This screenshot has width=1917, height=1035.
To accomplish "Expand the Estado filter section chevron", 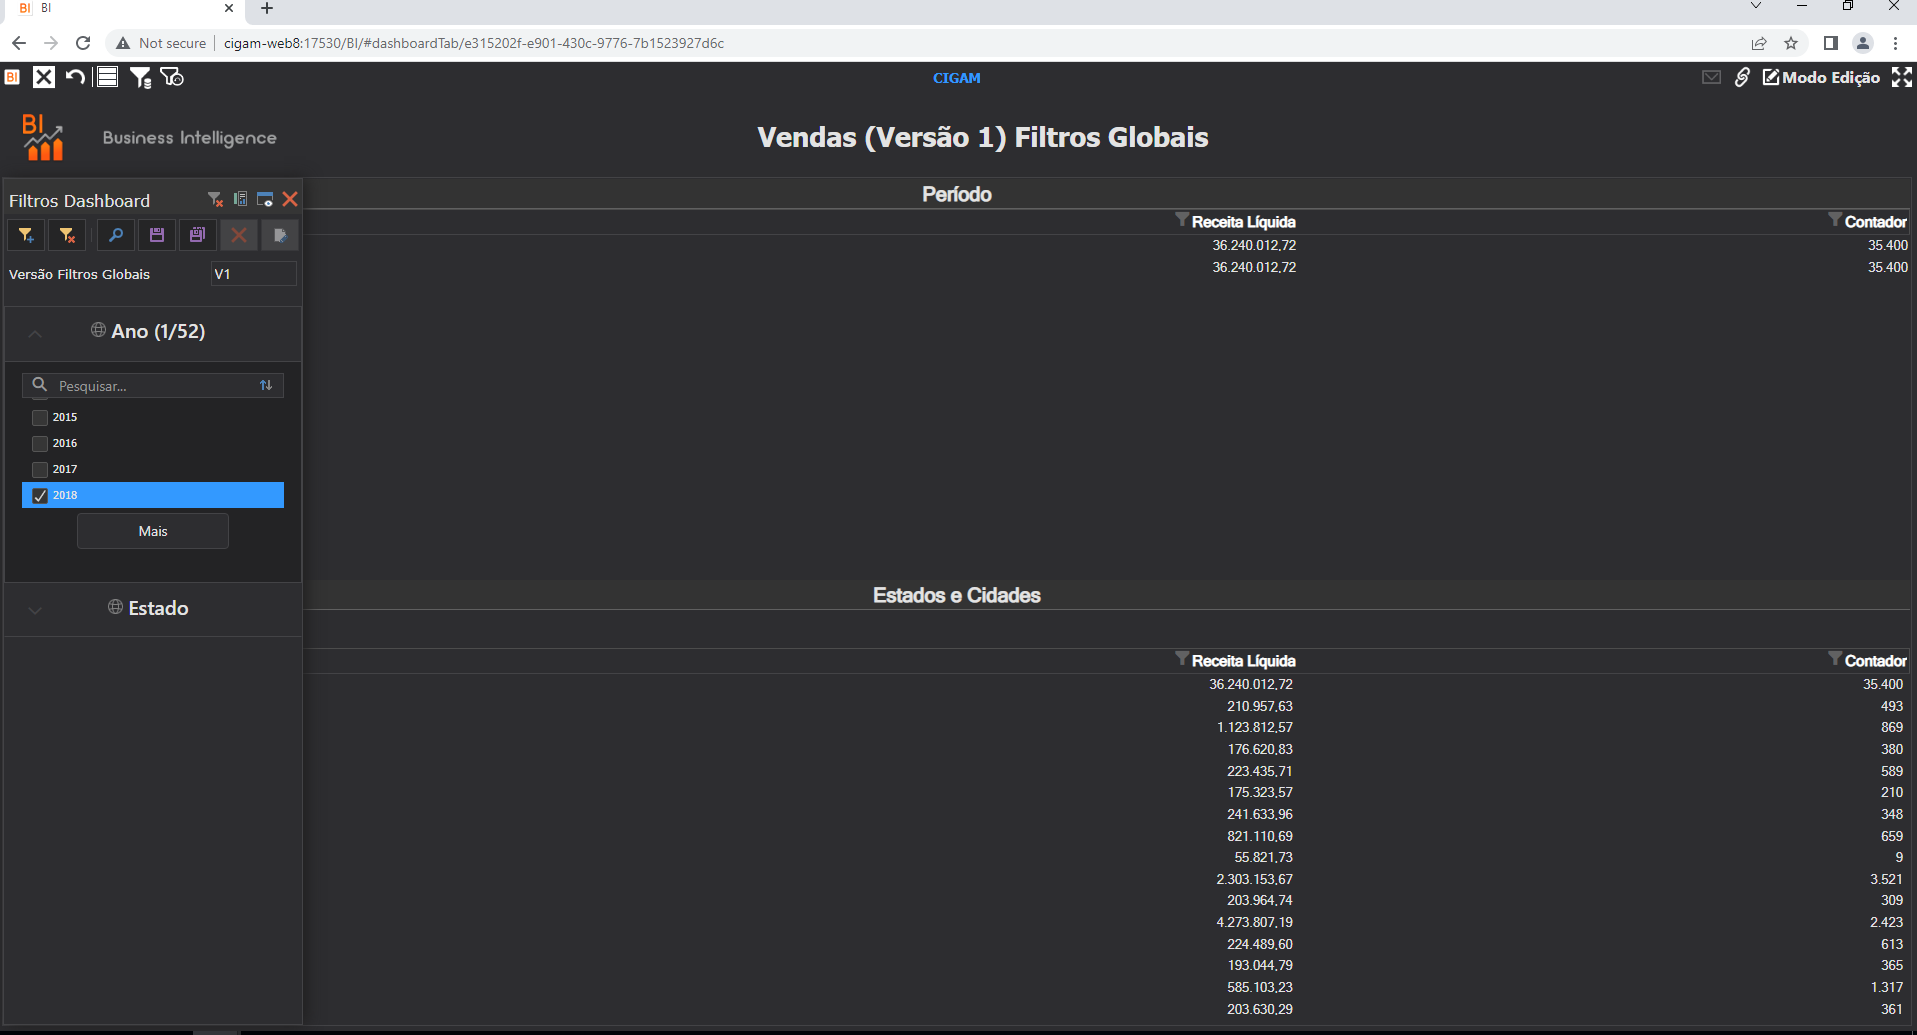I will [x=35, y=610].
